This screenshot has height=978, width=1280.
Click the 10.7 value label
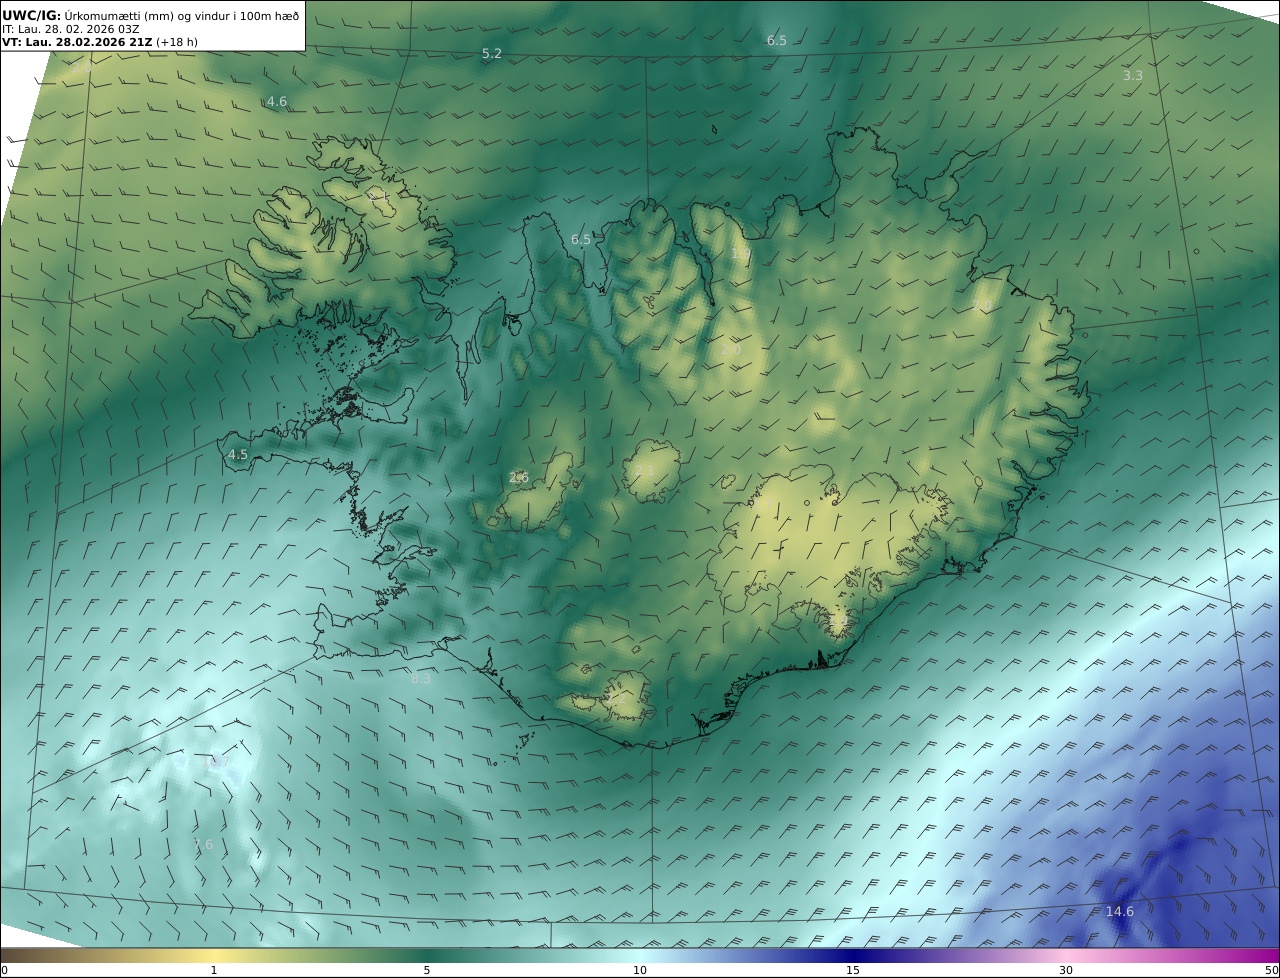[217, 762]
